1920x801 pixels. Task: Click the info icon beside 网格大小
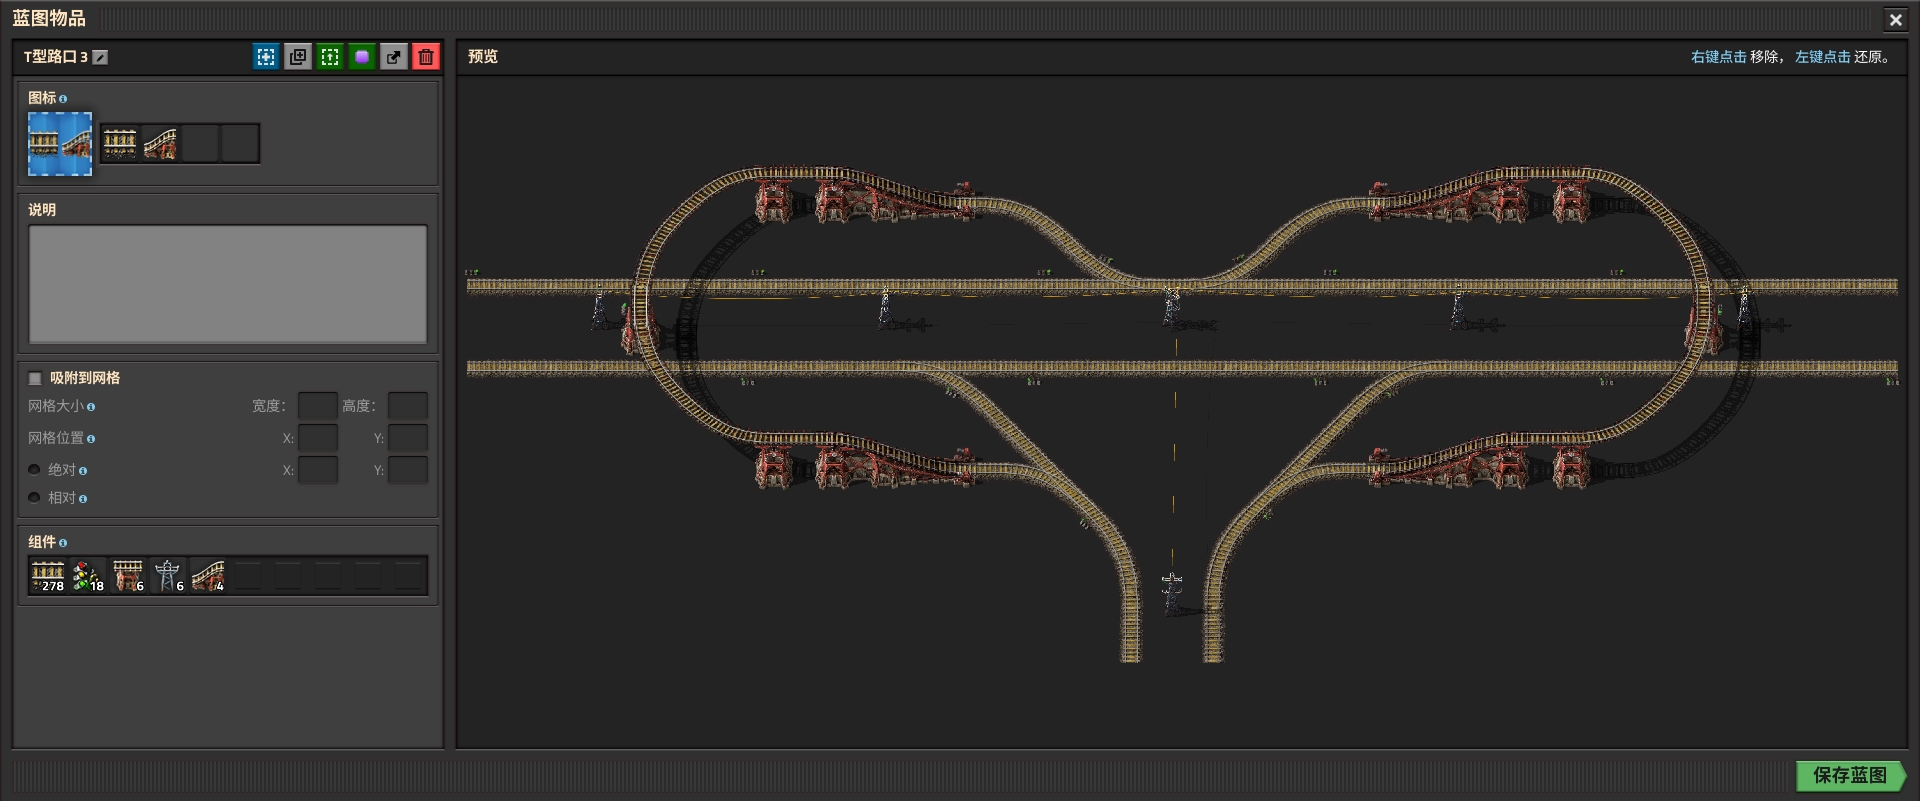91,407
